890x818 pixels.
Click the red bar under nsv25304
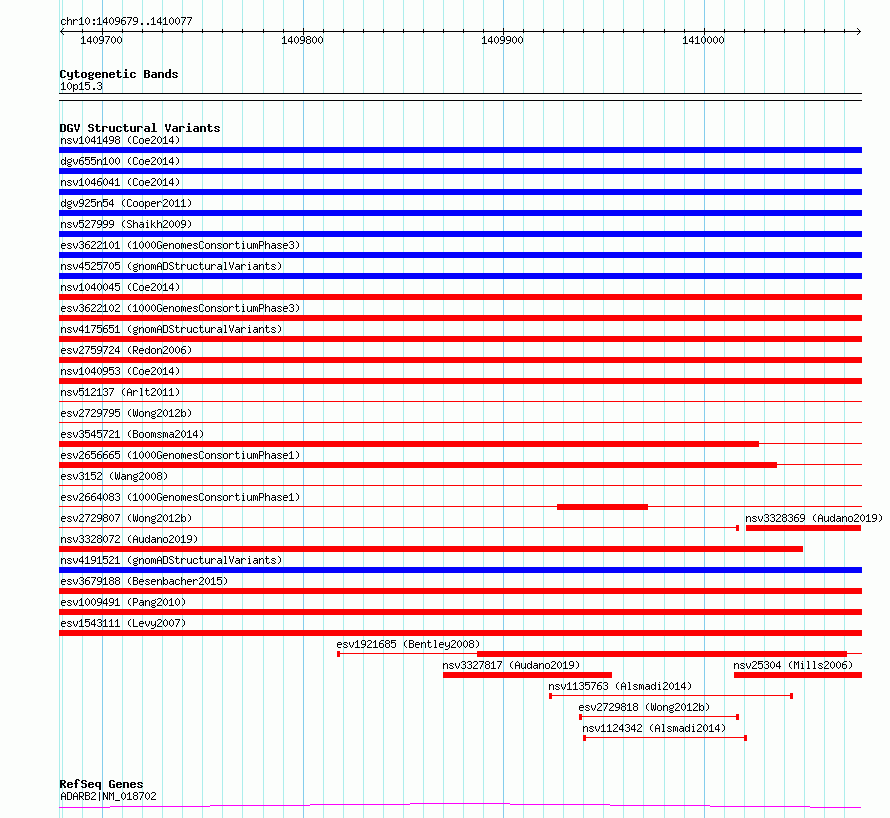click(798, 675)
